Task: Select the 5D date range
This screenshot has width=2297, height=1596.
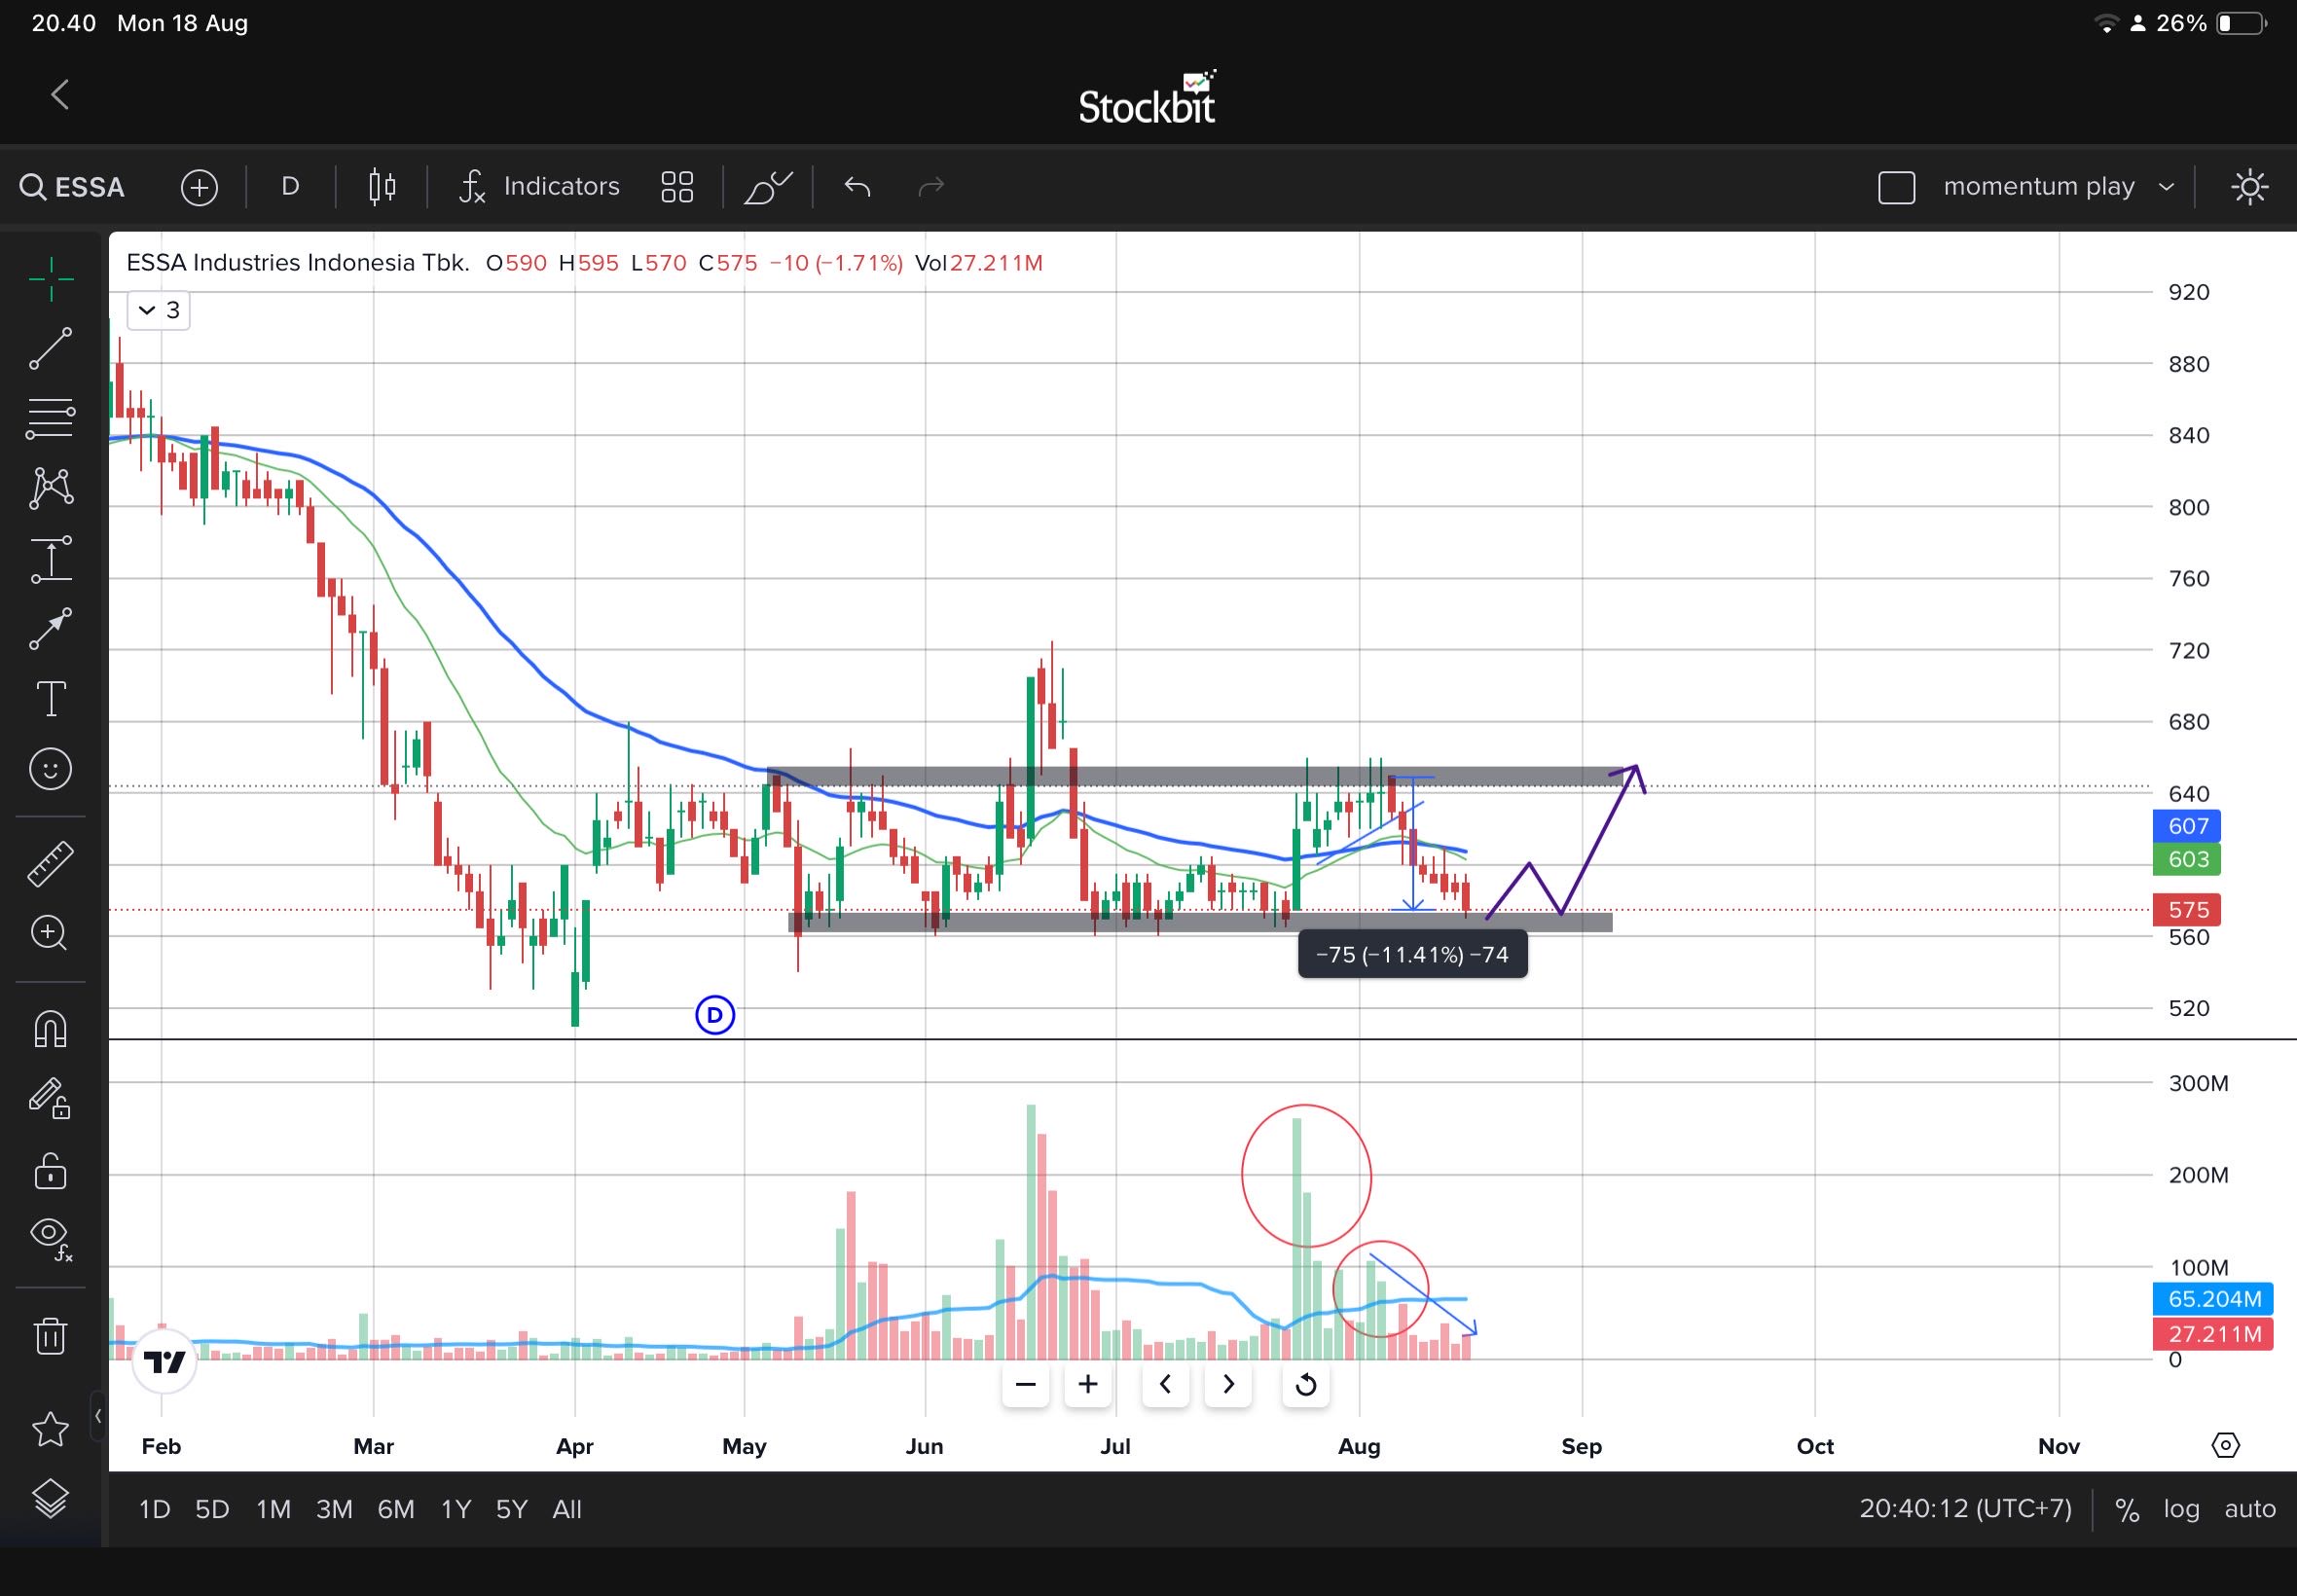Action: click(212, 1509)
